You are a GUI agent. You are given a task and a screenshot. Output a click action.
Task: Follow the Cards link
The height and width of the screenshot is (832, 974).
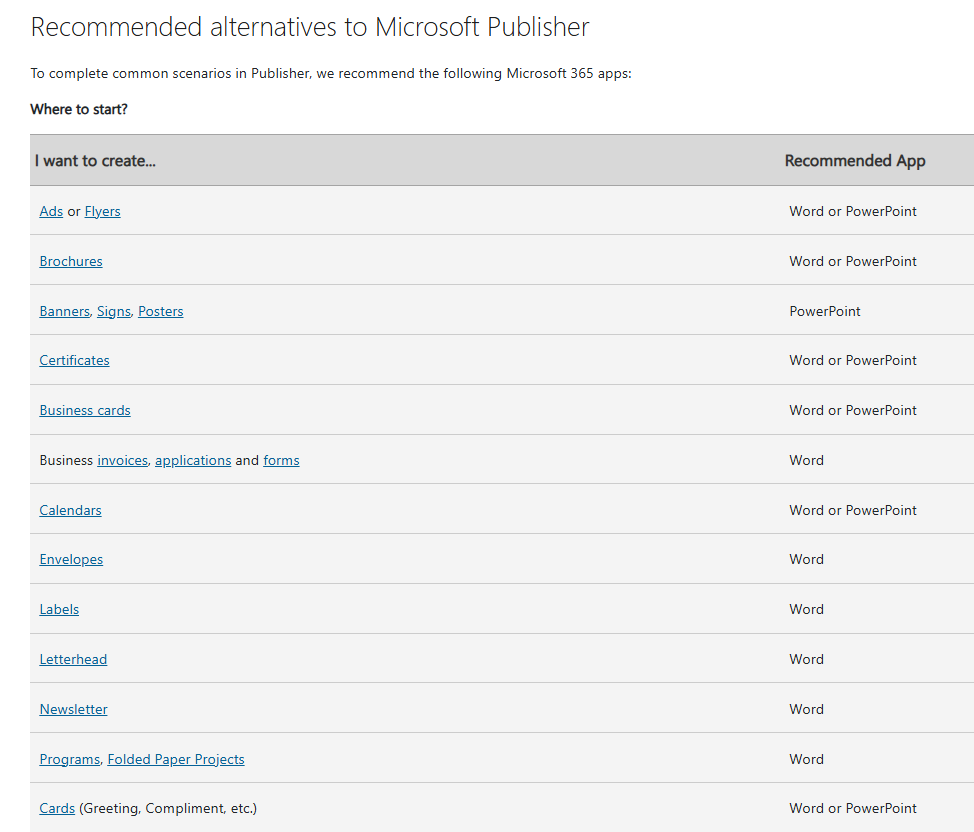click(57, 808)
